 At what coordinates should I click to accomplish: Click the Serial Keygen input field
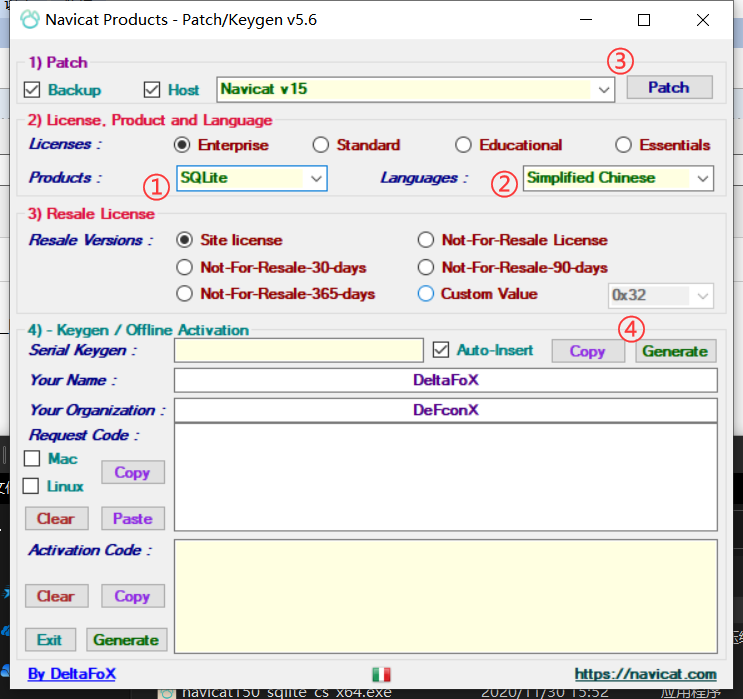click(x=299, y=351)
